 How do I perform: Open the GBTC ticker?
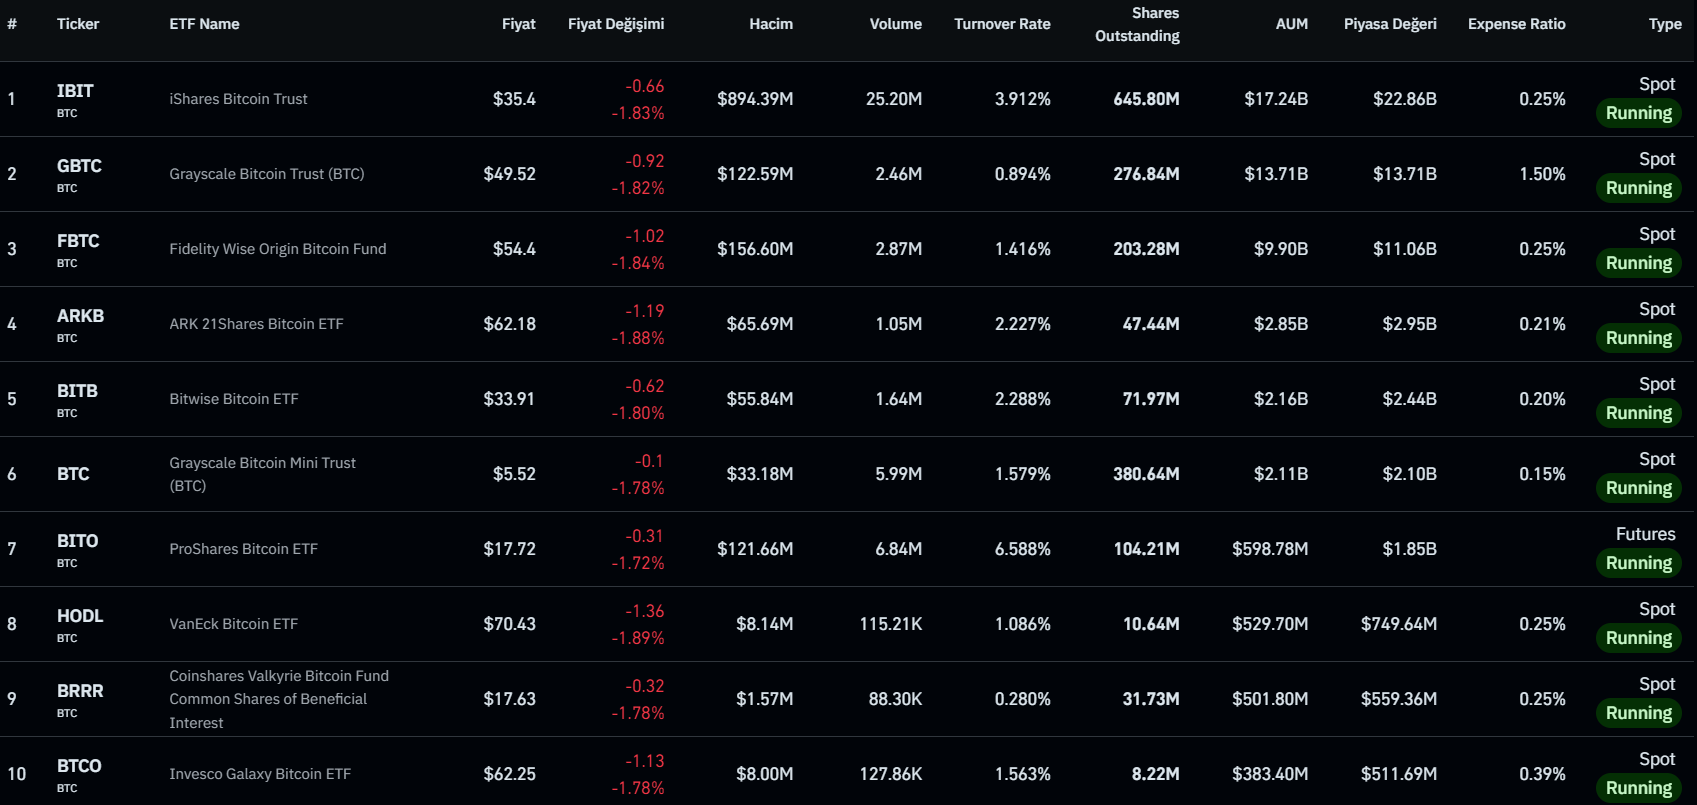coord(79,166)
